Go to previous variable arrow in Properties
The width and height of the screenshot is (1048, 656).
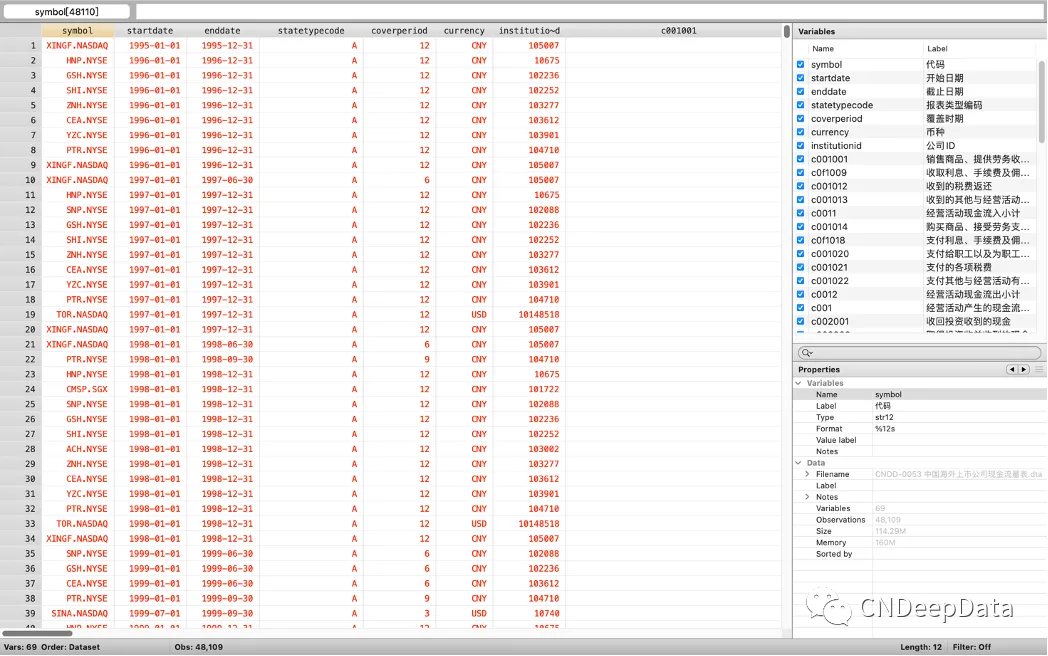(1012, 370)
